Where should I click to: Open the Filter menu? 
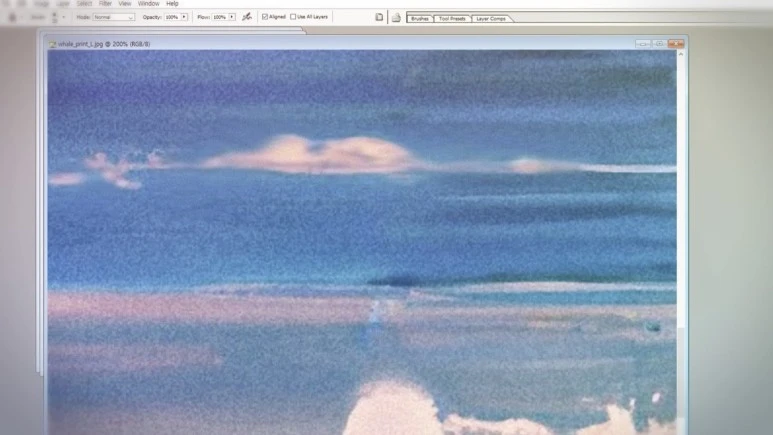pos(105,3)
